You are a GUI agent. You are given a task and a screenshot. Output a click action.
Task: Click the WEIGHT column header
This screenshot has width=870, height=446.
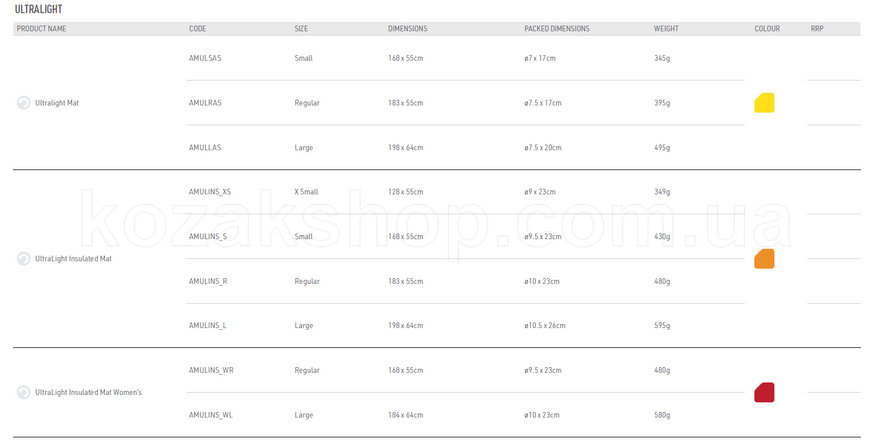(666, 28)
